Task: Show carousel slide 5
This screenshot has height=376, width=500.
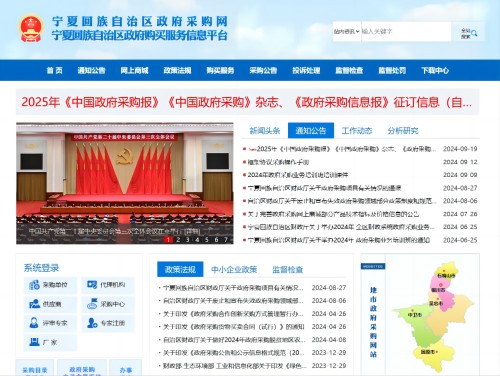Action: pos(207,240)
